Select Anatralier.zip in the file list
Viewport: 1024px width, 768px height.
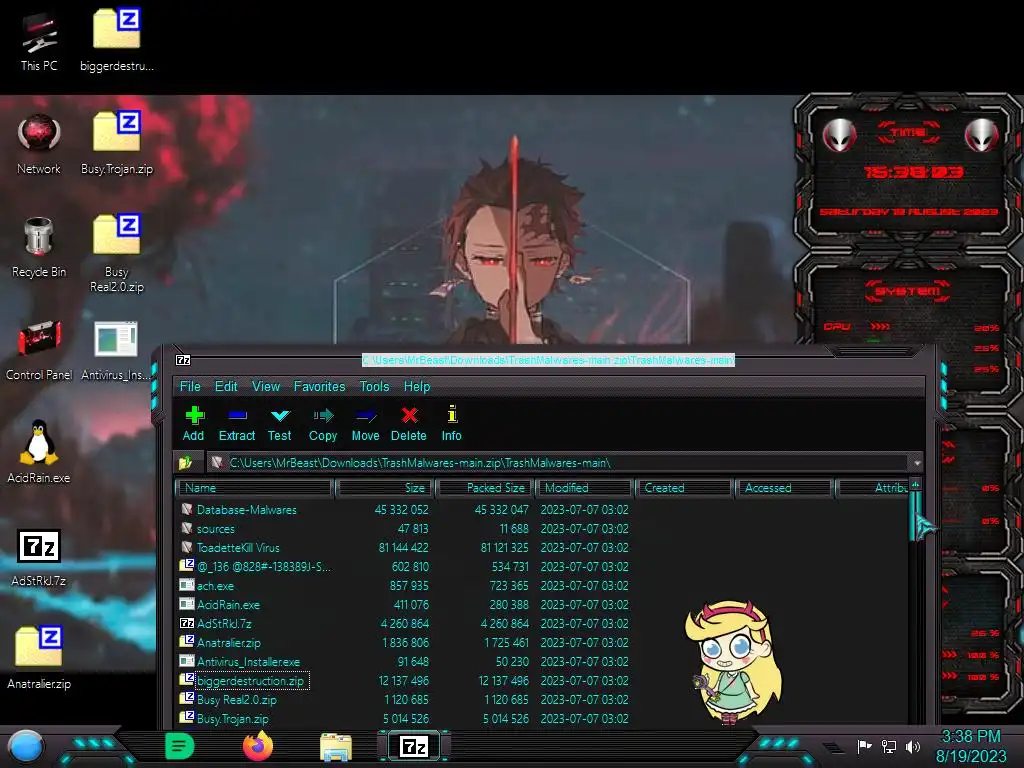542,643
